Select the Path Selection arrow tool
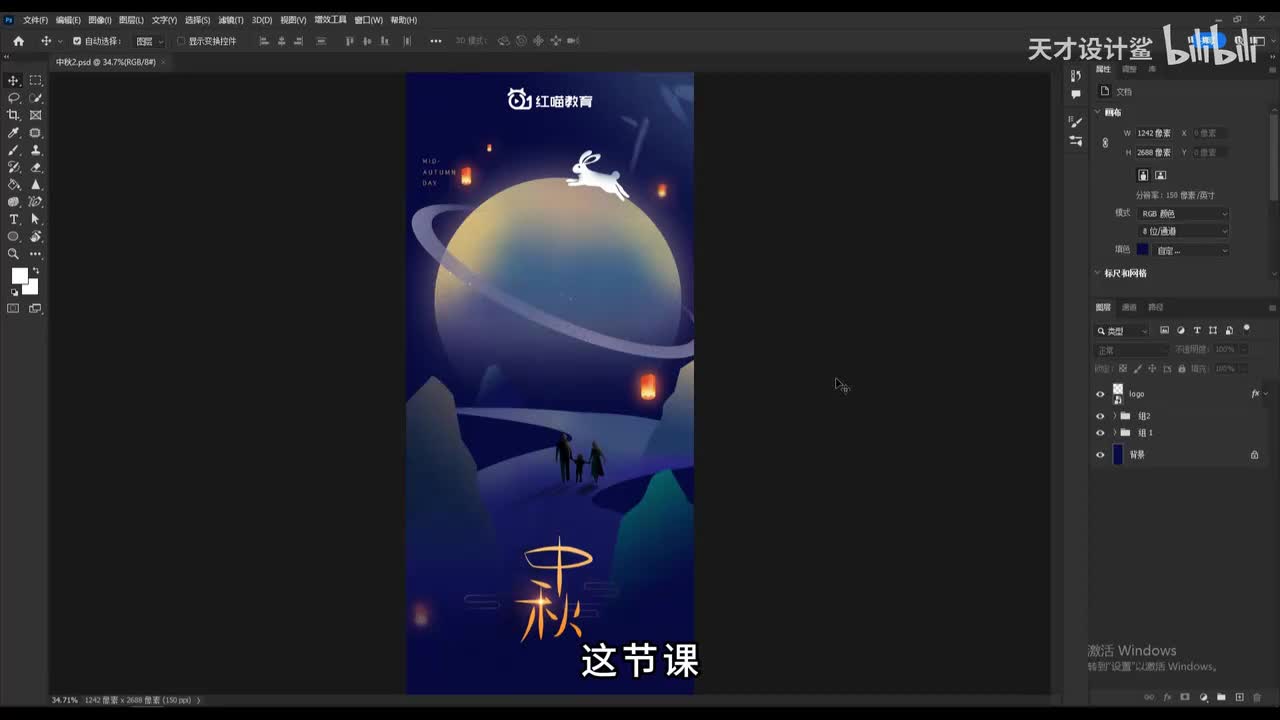The height and width of the screenshot is (720, 1280). click(x=36, y=219)
